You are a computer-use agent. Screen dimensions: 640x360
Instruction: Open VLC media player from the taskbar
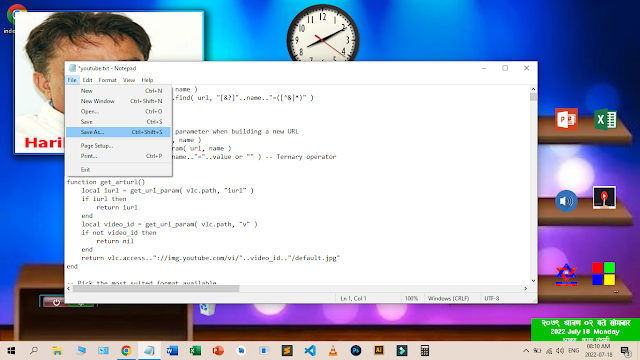[x=333, y=350]
